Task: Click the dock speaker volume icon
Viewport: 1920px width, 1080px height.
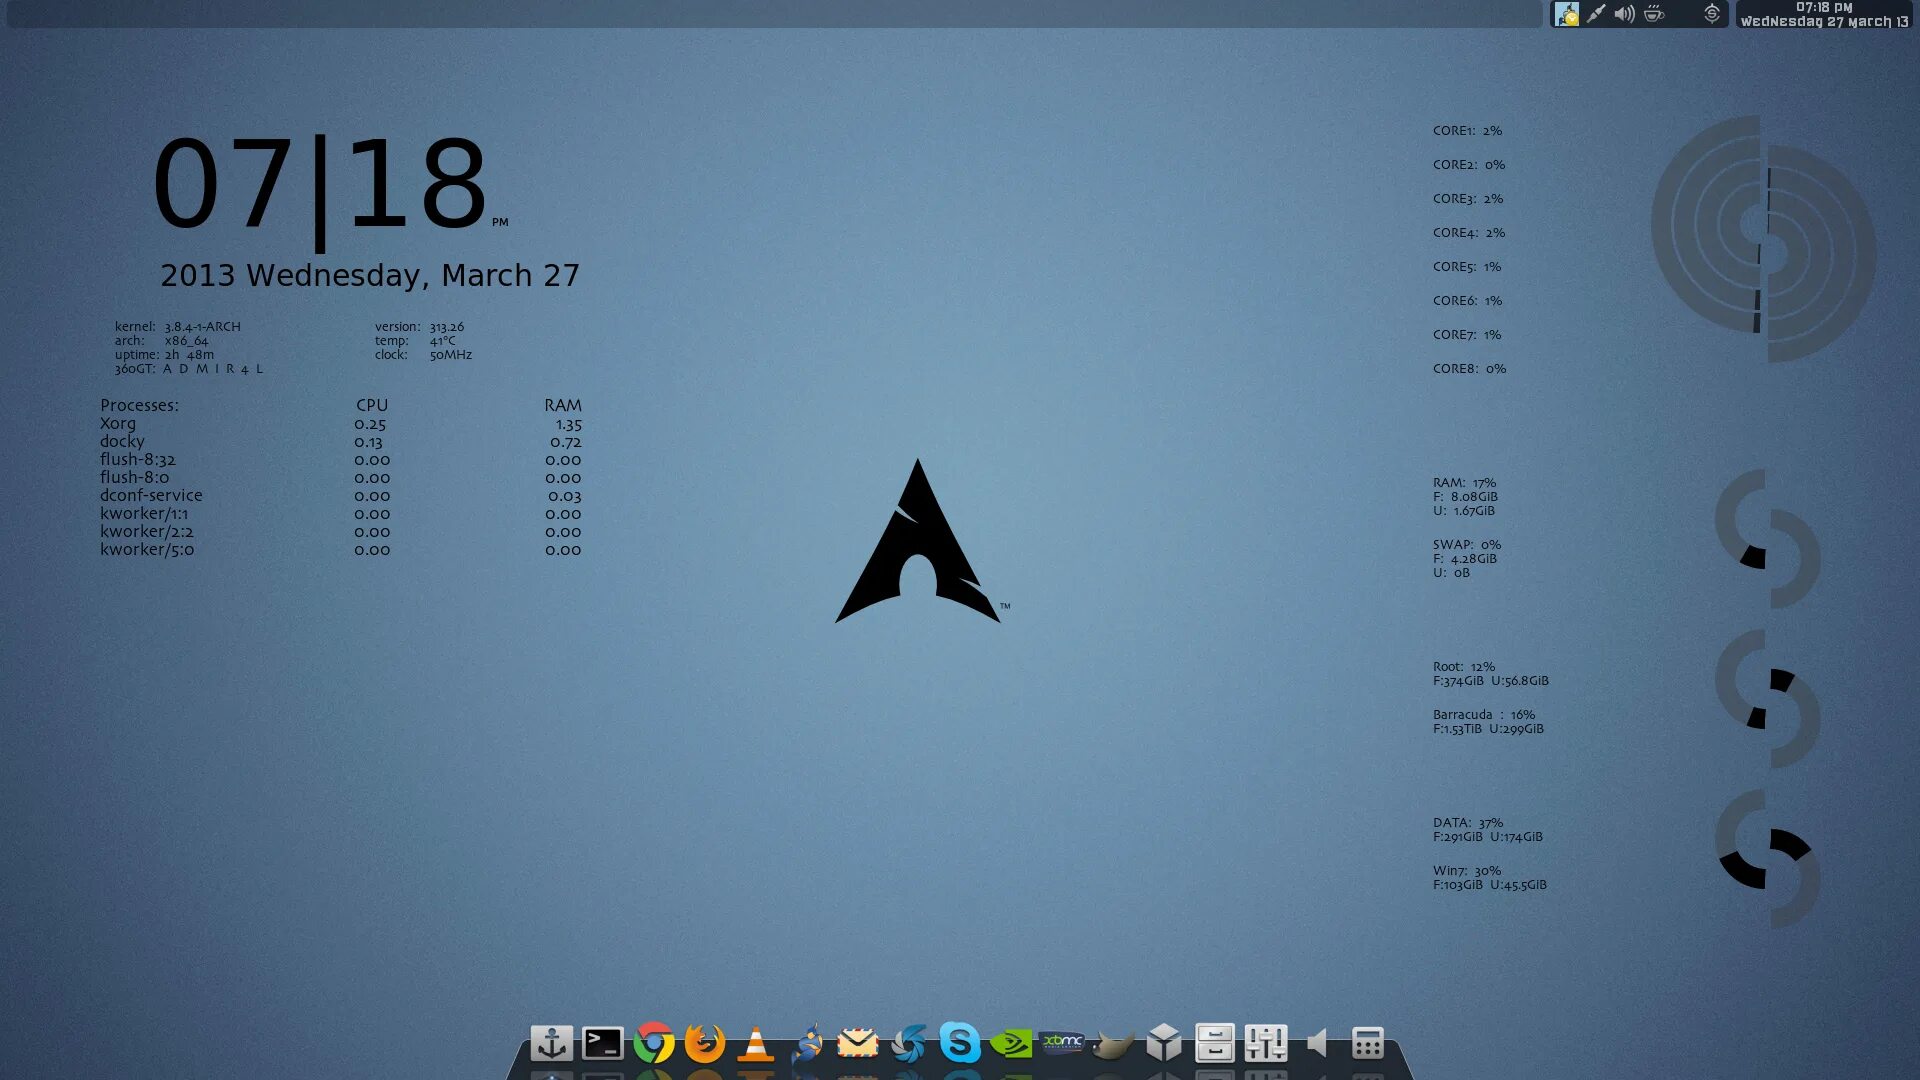Action: 1317,1043
